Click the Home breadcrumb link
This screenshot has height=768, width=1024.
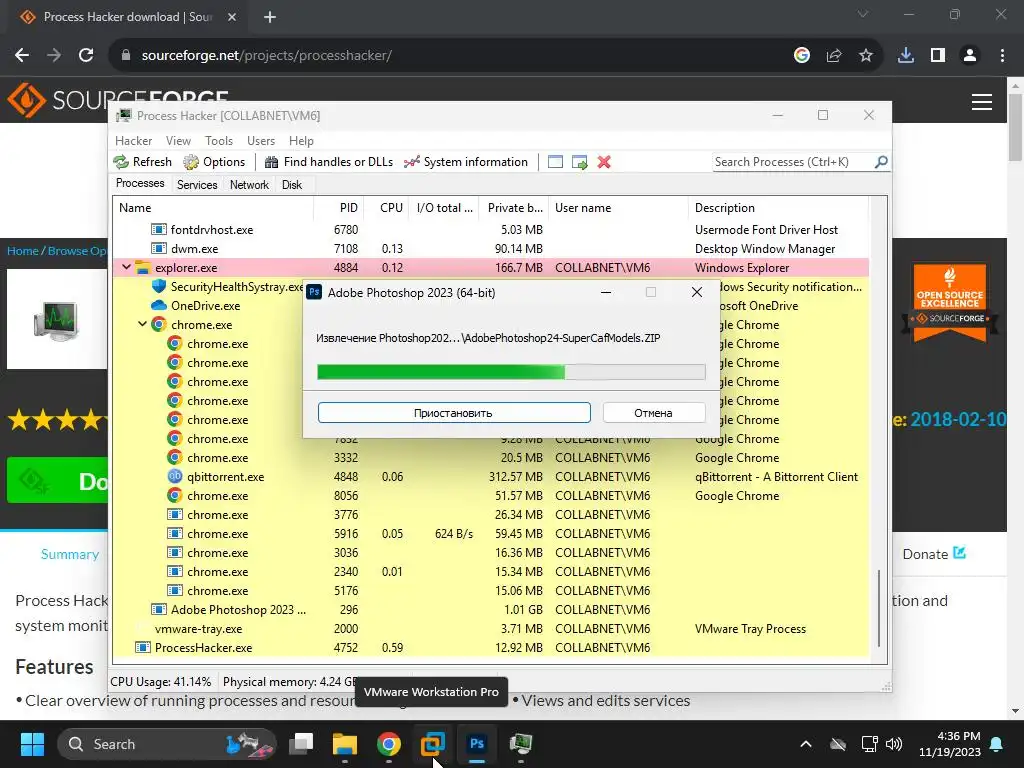coord(22,251)
